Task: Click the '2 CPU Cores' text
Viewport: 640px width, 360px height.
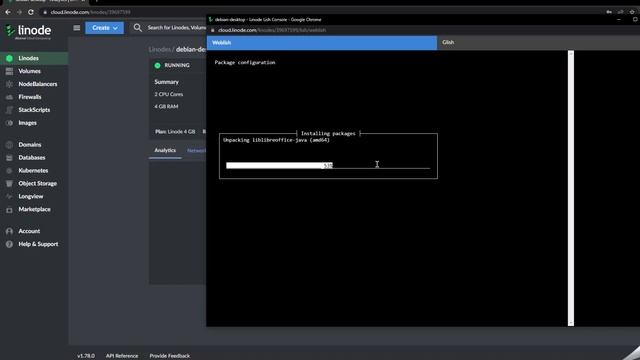Action: [x=169, y=94]
